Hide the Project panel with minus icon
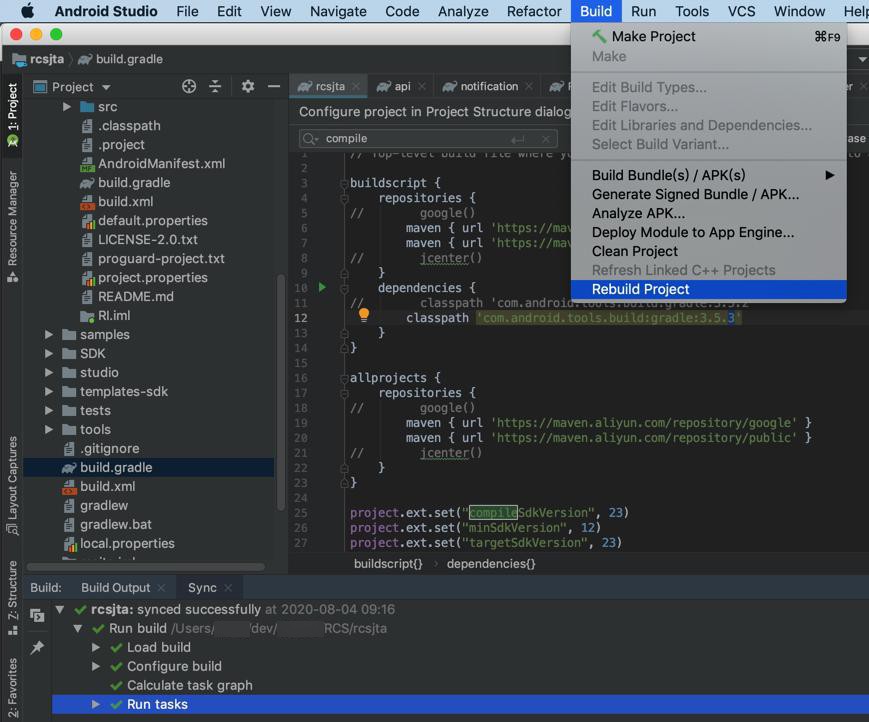This screenshot has height=722, width=869. click(x=274, y=86)
